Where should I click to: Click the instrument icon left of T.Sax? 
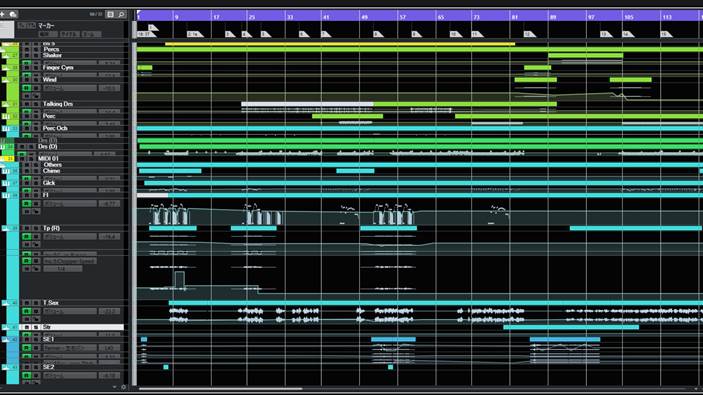click(5, 303)
